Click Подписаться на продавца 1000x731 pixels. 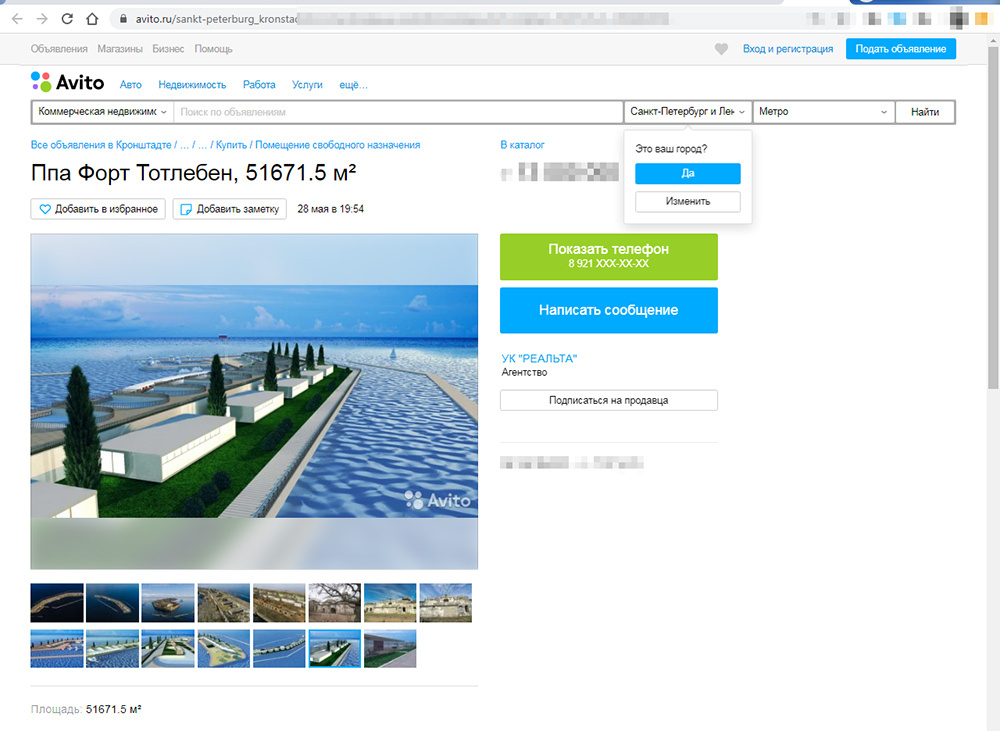(608, 400)
